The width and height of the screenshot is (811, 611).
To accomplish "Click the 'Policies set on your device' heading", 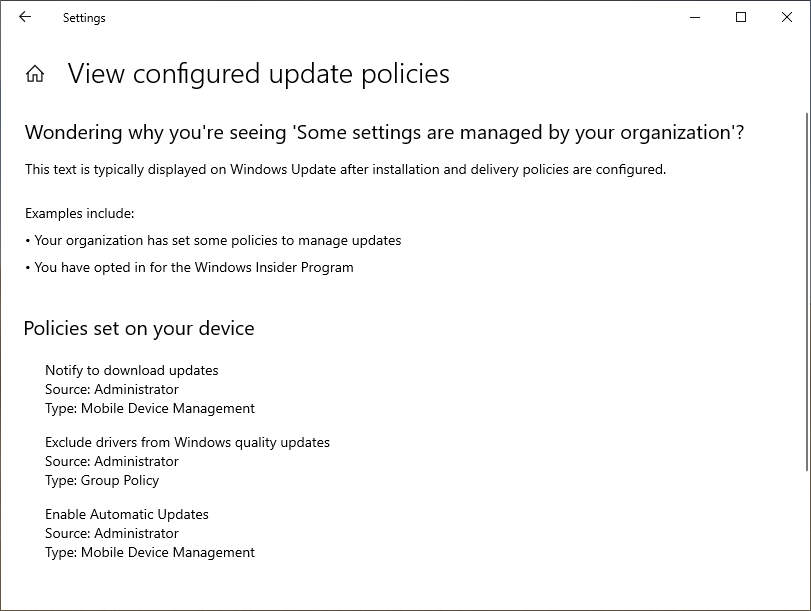I will [139, 328].
